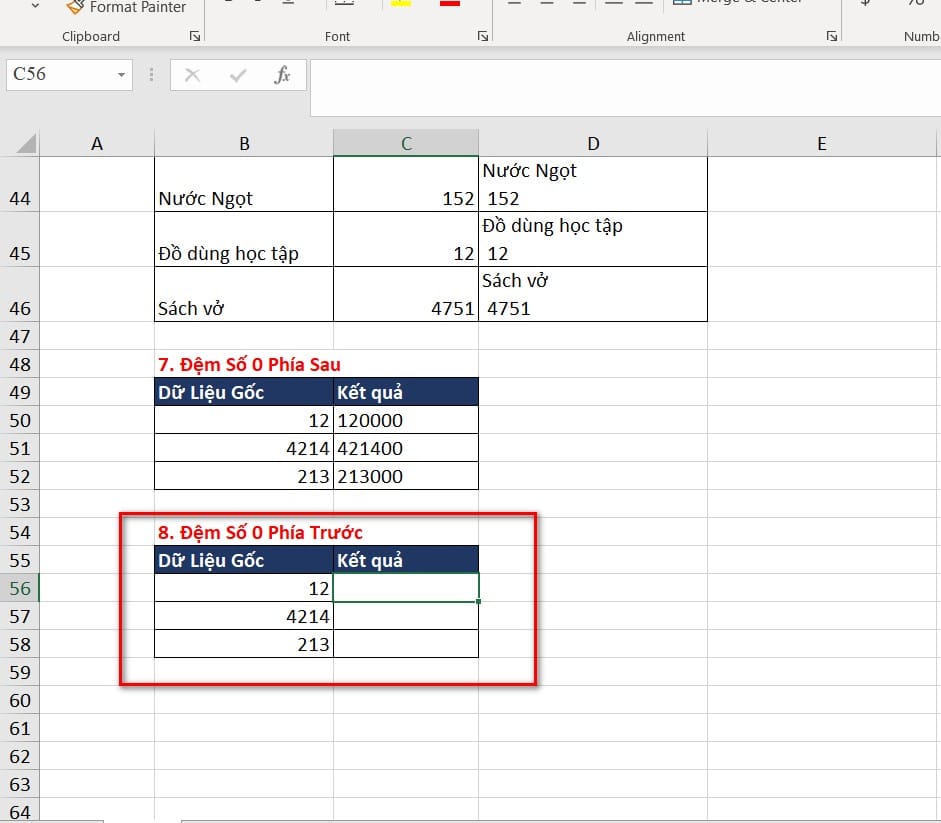Activate the Format Painter tool
The image size is (941, 823).
[126, 7]
